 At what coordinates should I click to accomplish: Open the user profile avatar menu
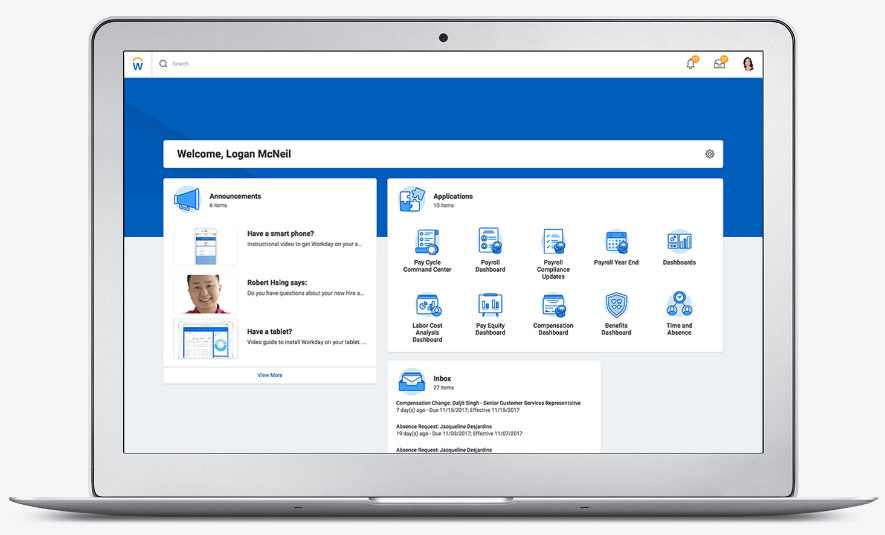pyautogui.click(x=748, y=64)
